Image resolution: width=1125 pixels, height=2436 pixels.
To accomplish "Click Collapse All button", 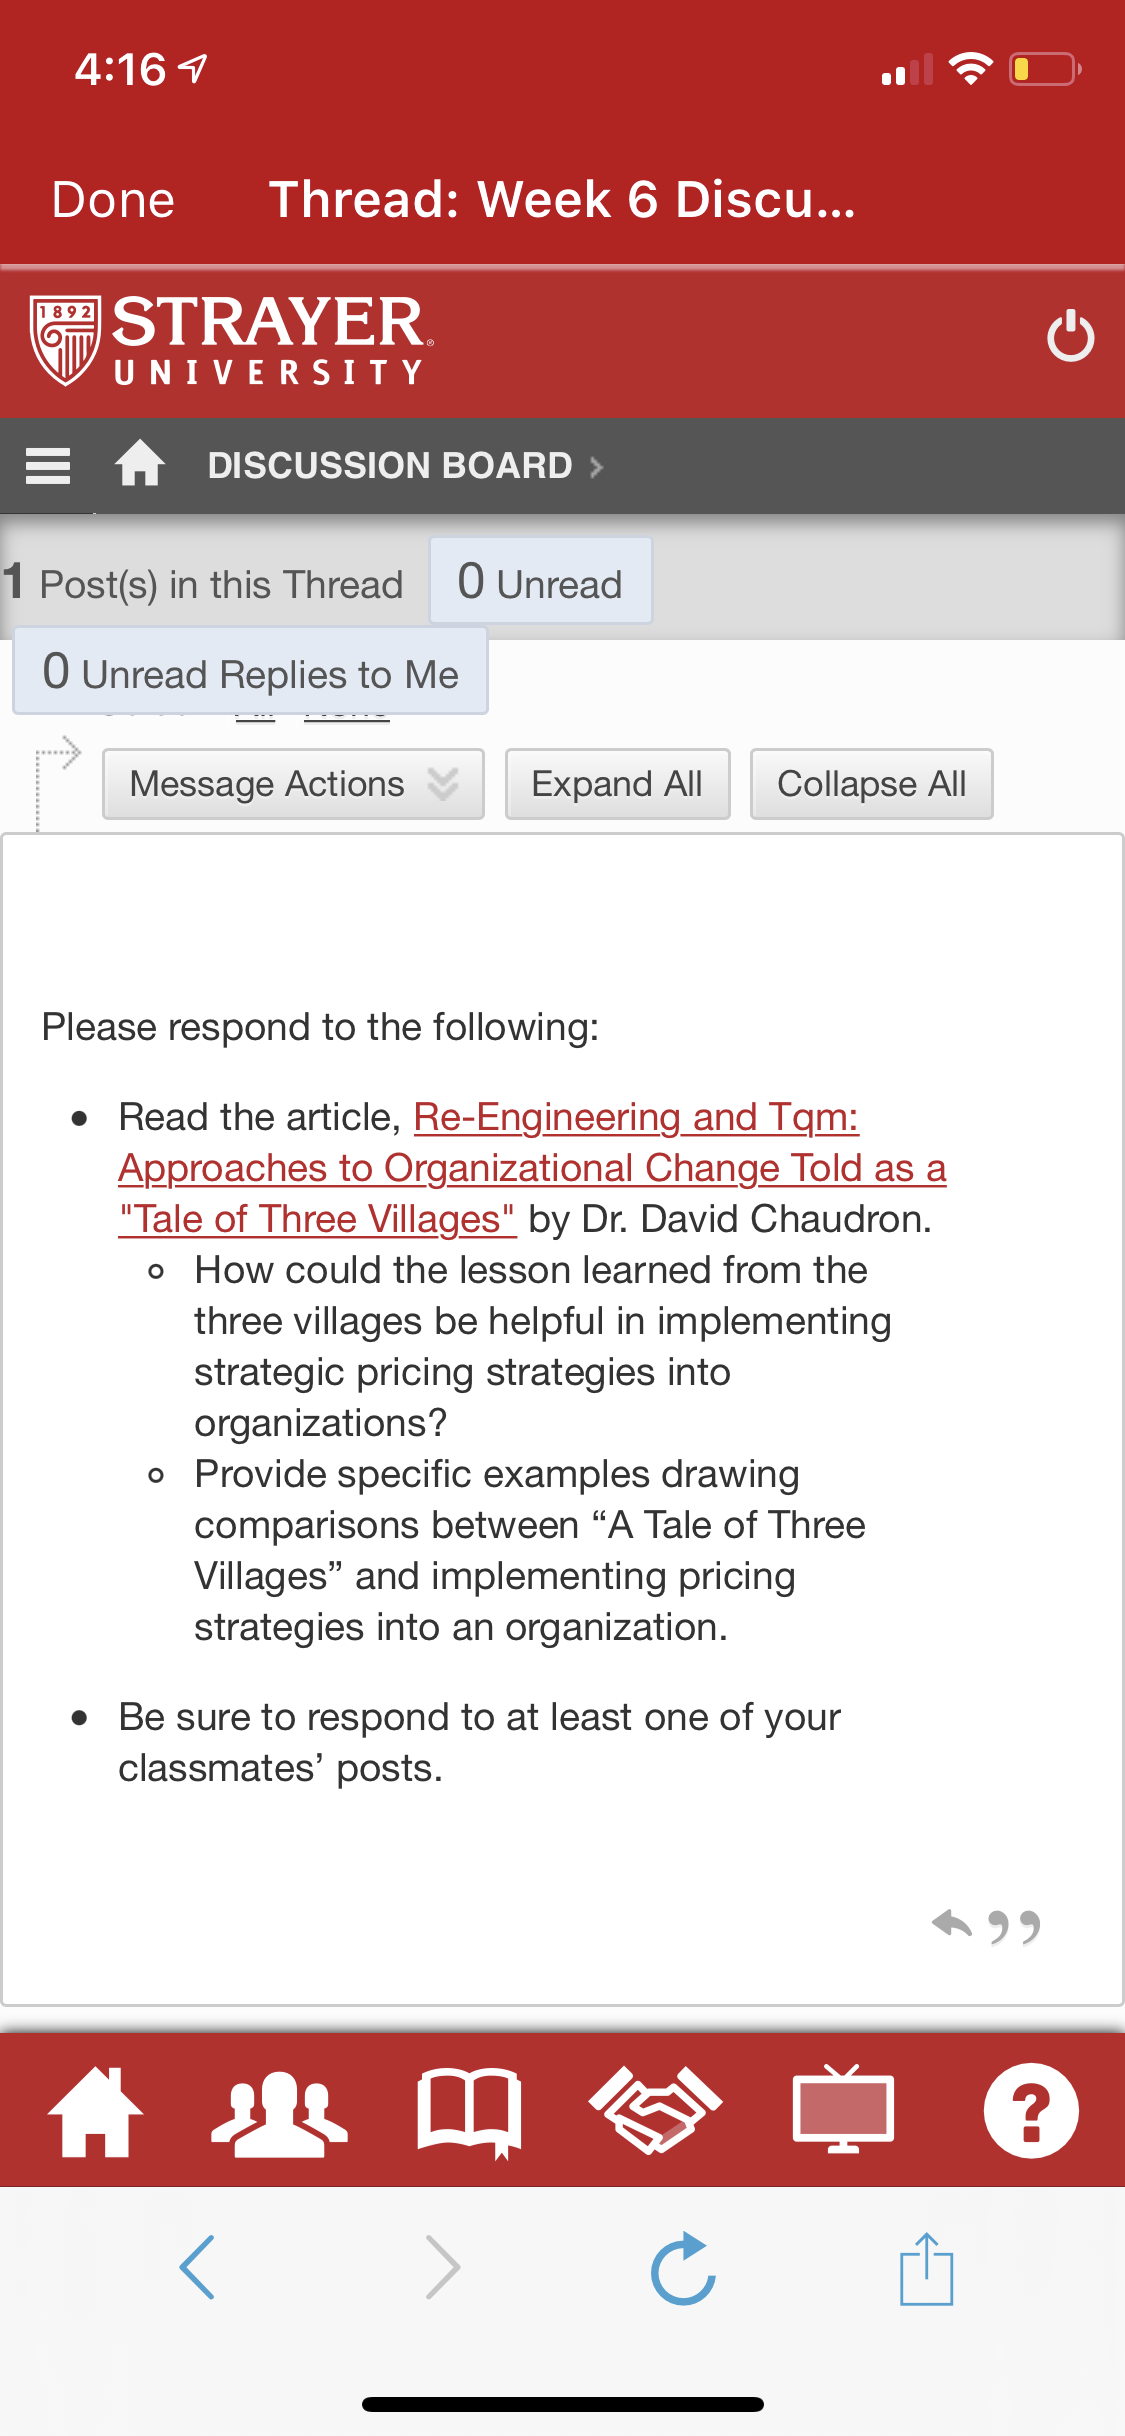I will pyautogui.click(x=871, y=784).
